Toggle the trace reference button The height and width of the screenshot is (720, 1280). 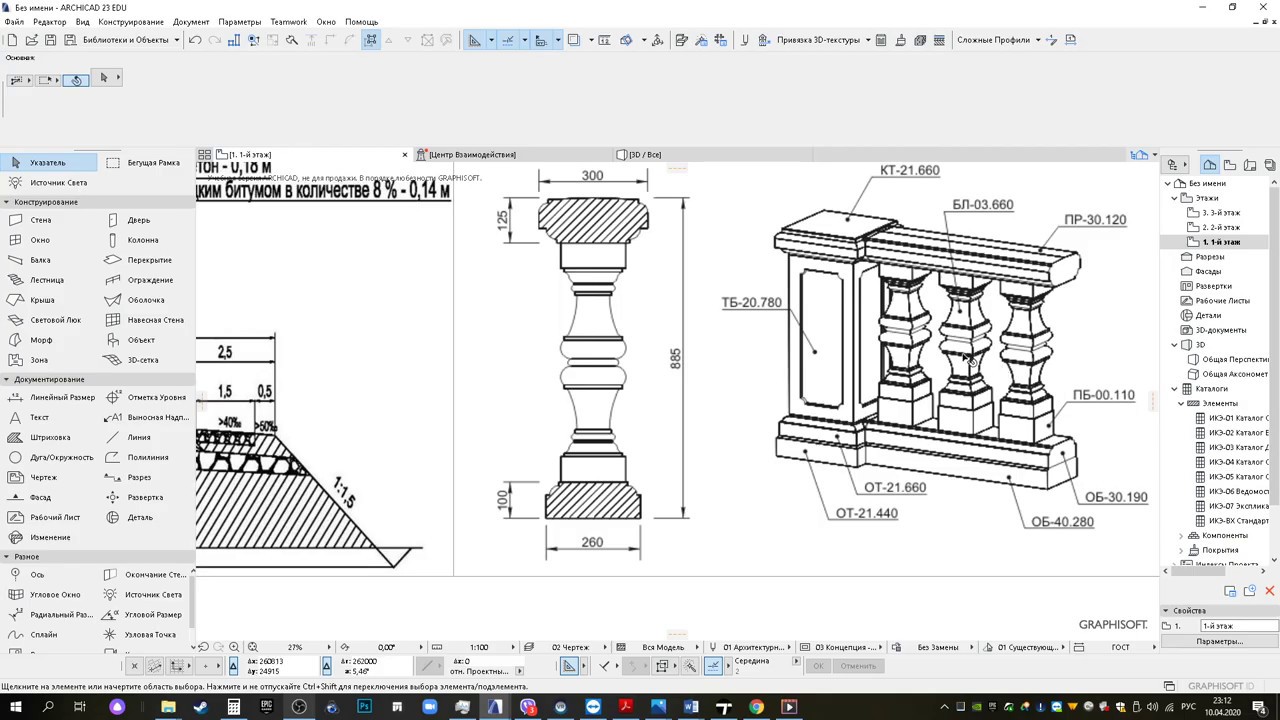point(573,40)
